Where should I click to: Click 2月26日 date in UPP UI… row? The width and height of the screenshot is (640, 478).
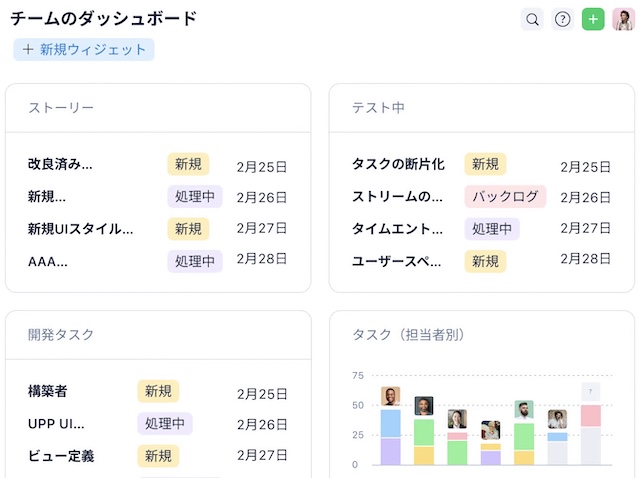pos(262,425)
